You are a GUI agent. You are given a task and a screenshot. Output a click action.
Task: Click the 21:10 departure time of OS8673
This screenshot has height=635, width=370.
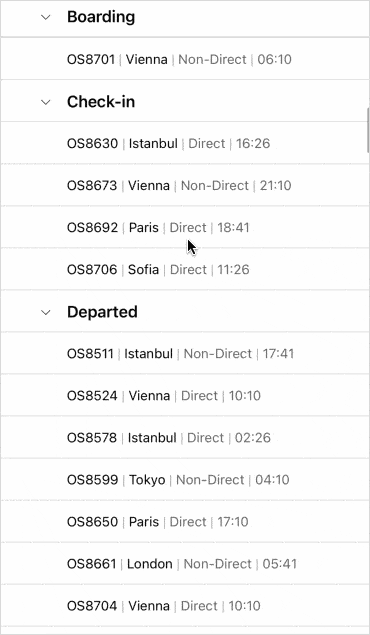point(275,185)
